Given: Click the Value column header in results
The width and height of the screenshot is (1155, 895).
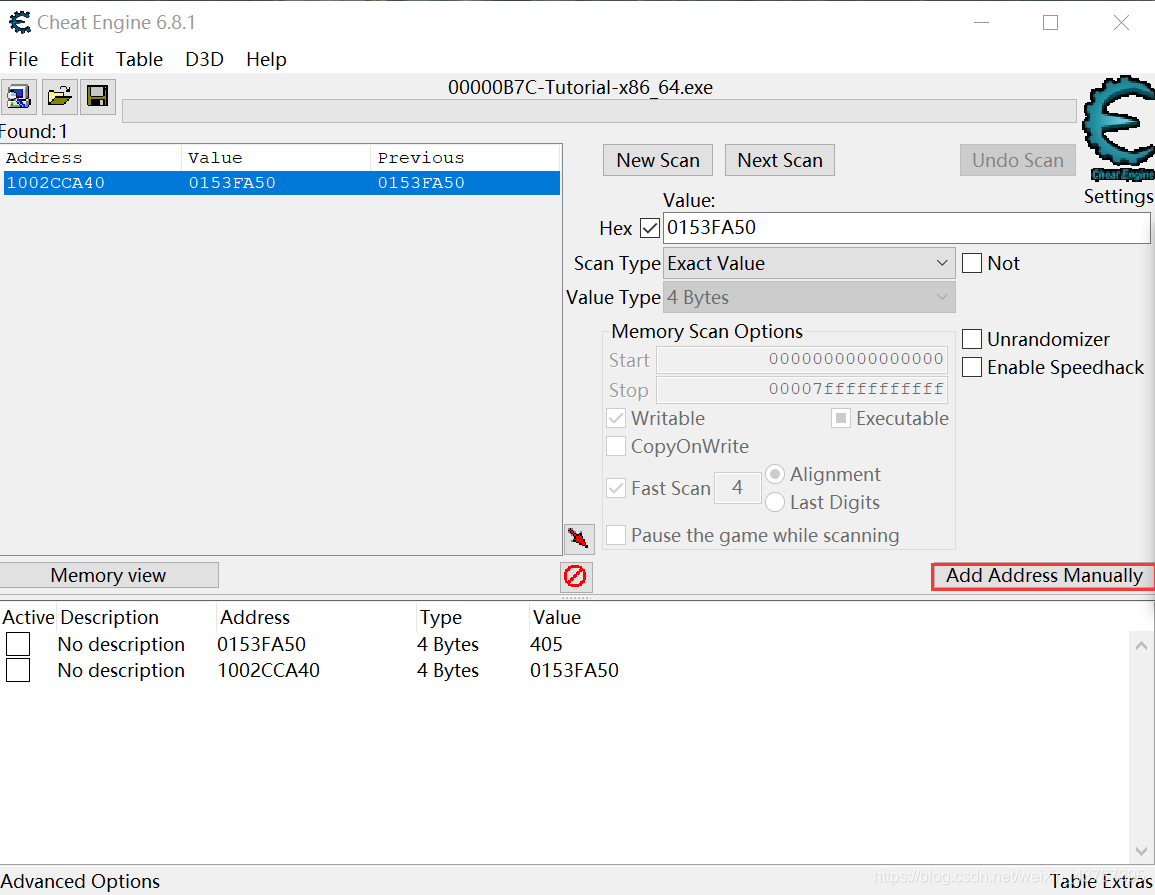Looking at the screenshot, I should [x=275, y=158].
